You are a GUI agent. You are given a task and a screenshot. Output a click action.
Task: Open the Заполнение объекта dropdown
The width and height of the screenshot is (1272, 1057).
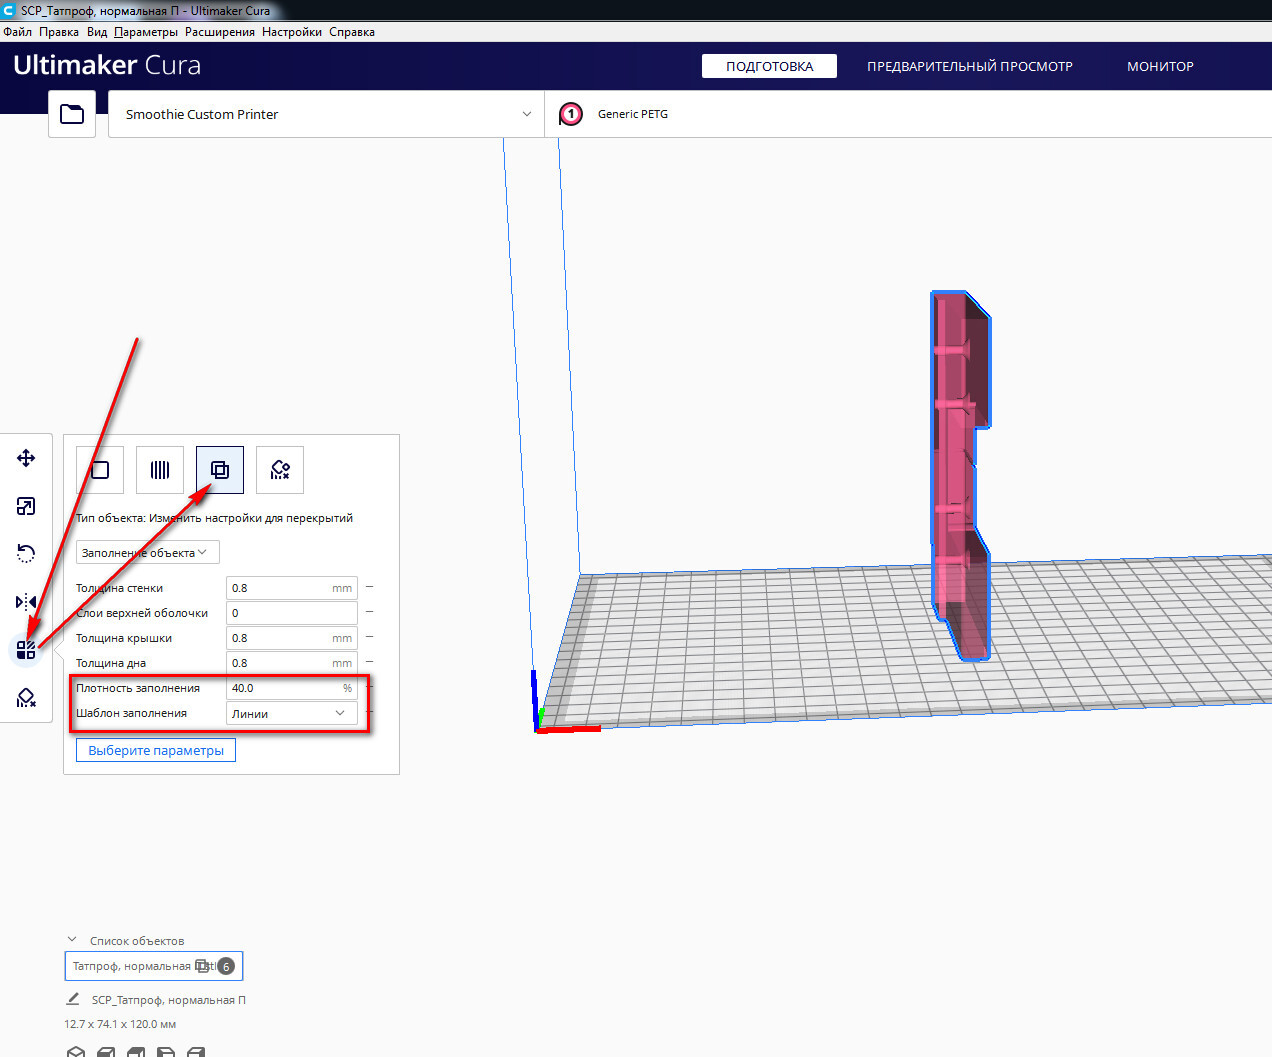click(x=147, y=552)
